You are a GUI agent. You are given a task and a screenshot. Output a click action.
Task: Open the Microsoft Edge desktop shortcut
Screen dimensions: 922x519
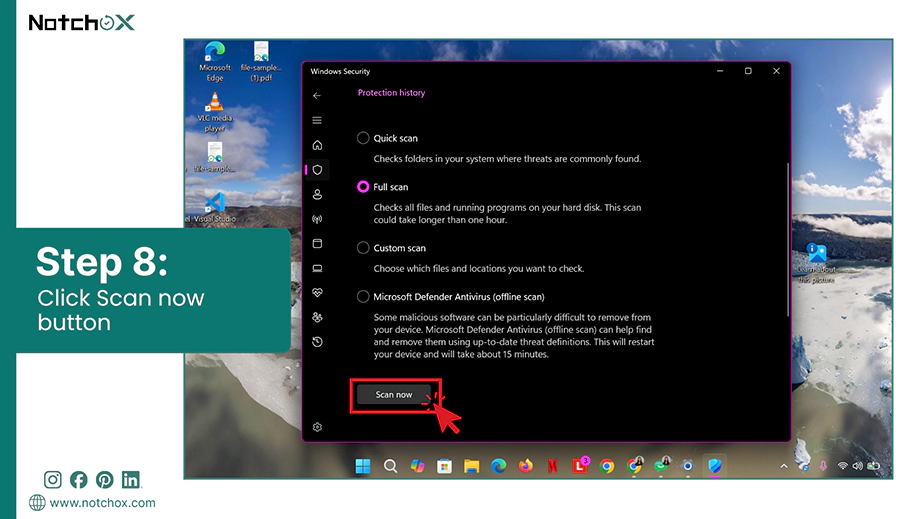[215, 61]
